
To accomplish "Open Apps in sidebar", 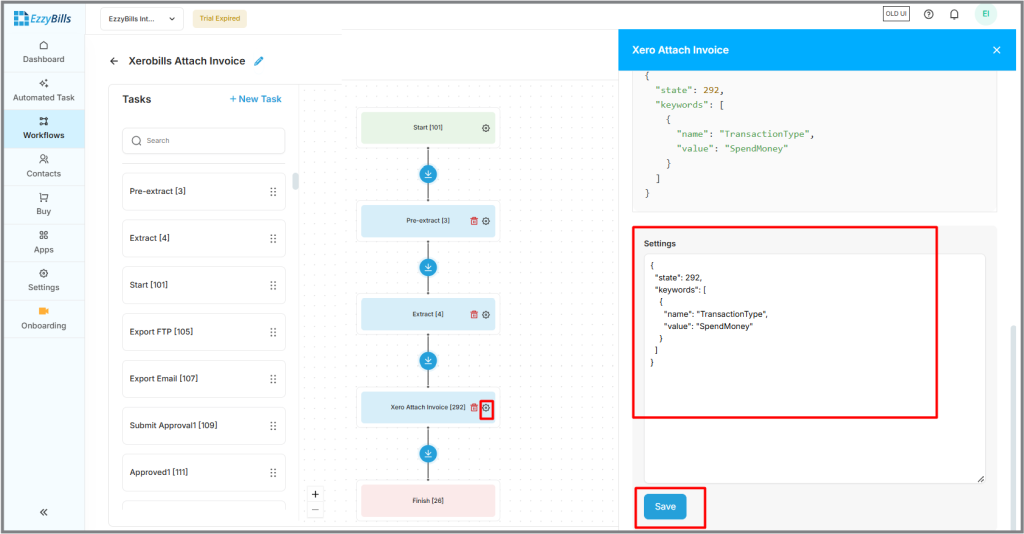I will pos(44,242).
